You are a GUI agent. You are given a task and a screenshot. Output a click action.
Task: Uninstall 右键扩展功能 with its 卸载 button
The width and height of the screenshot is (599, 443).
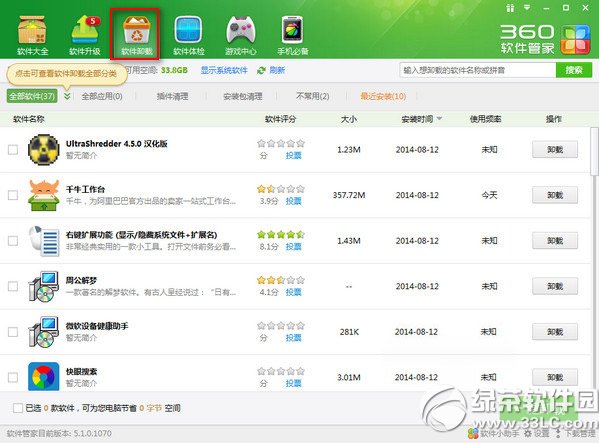click(x=555, y=241)
